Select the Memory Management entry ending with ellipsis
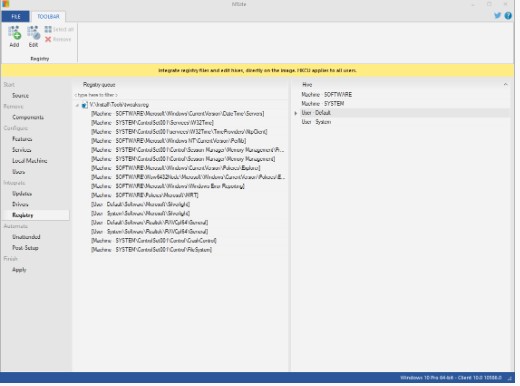Viewport: 520px width, 386px height. 188,150
